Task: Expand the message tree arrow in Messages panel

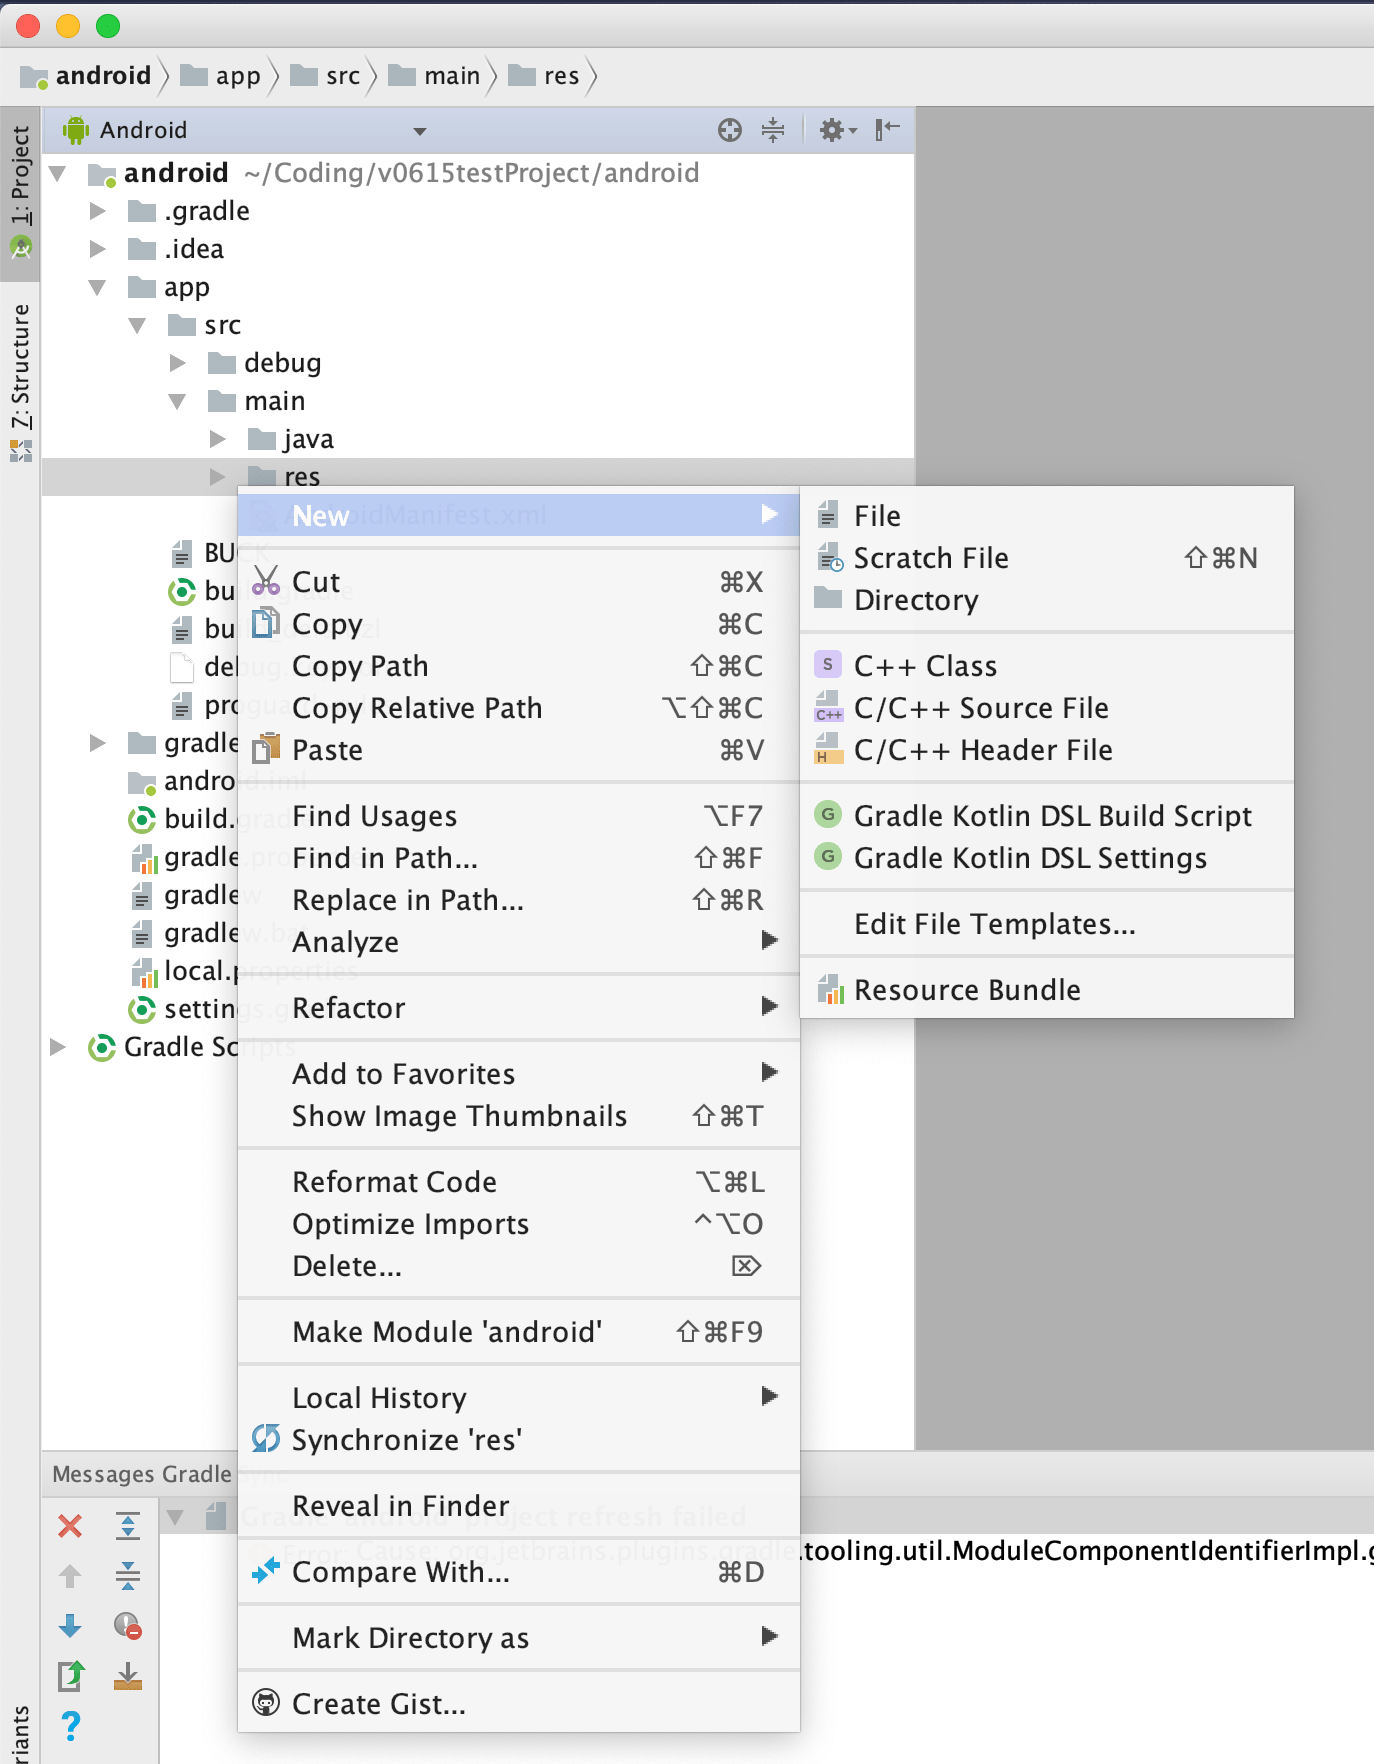Action: click(x=176, y=1518)
